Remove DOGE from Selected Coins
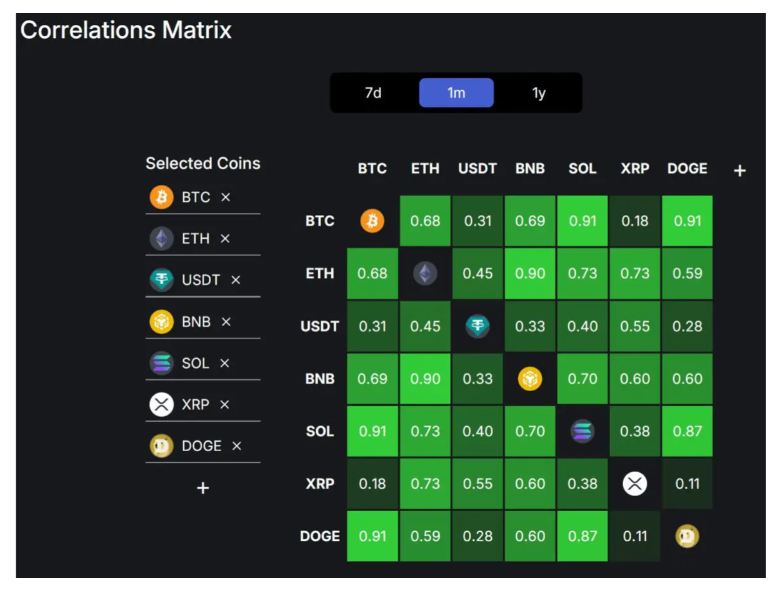Screen dimensions: 781x599 pyautogui.click(x=237, y=446)
